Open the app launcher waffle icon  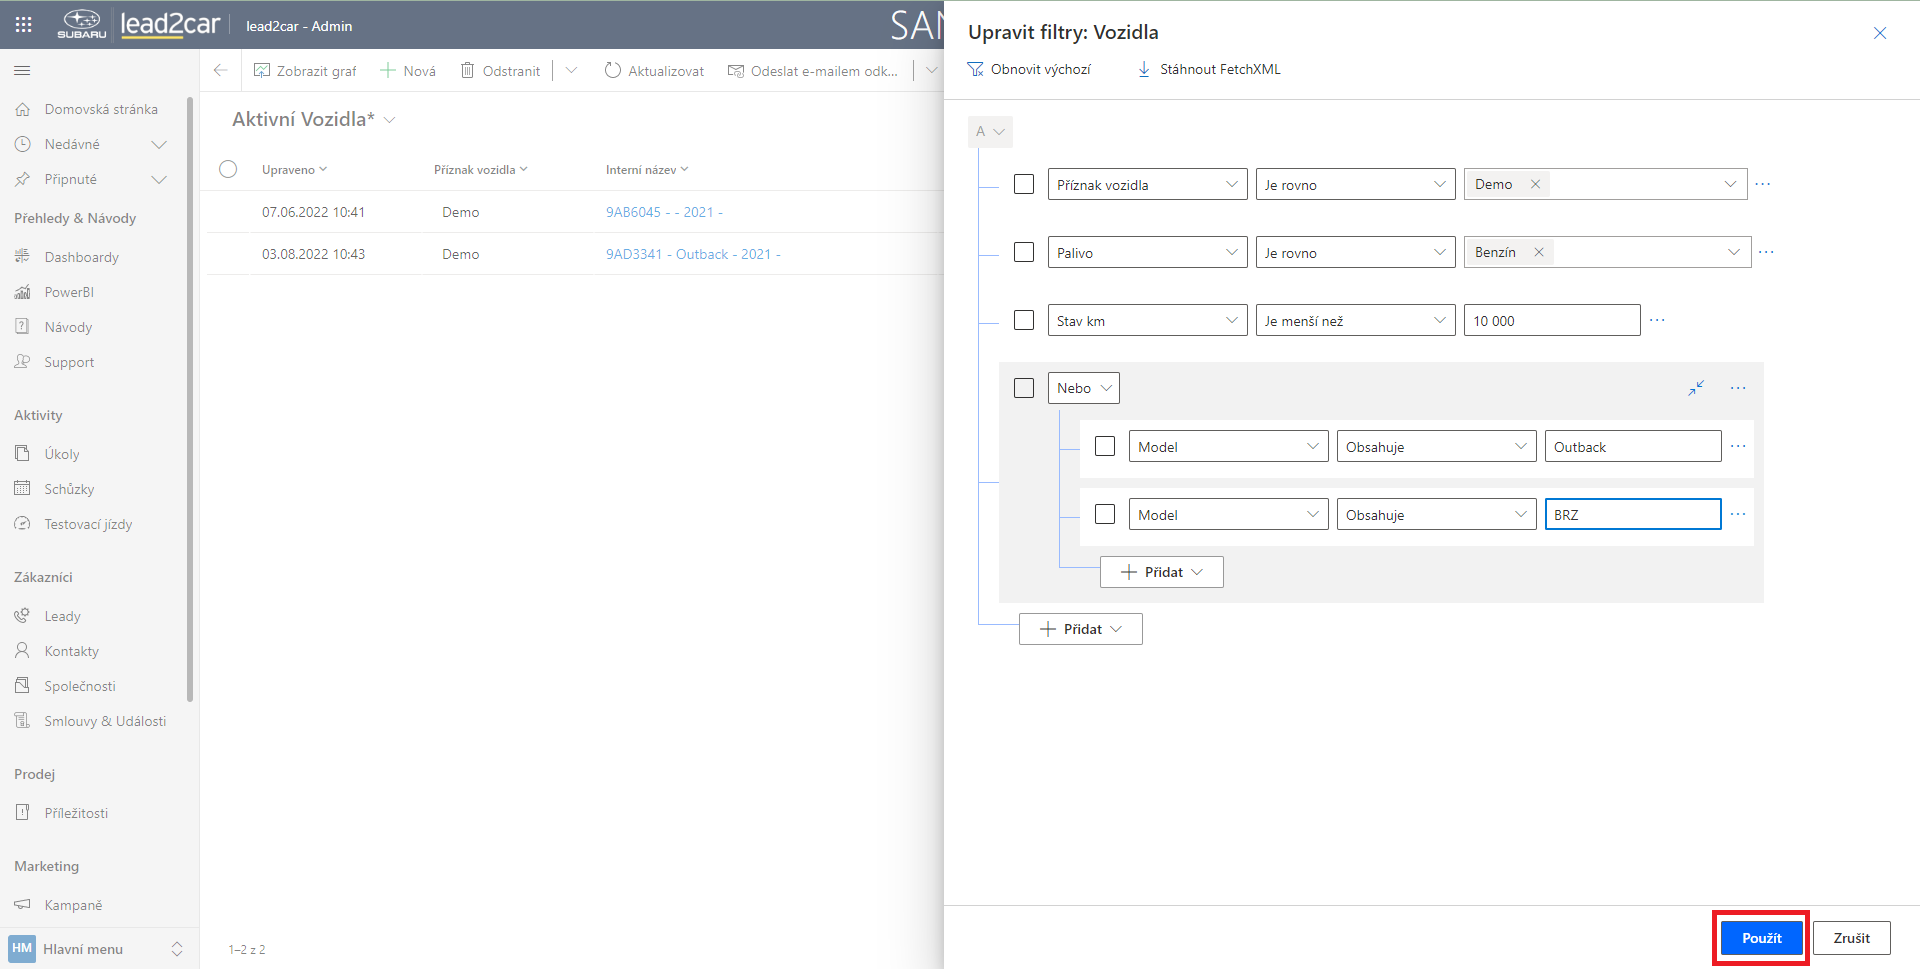click(24, 25)
